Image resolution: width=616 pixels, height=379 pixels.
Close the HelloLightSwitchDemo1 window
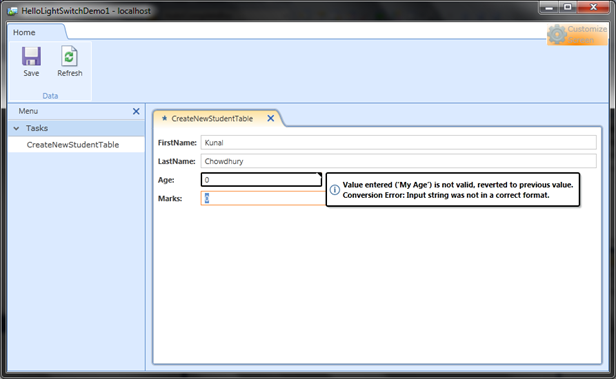593,7
